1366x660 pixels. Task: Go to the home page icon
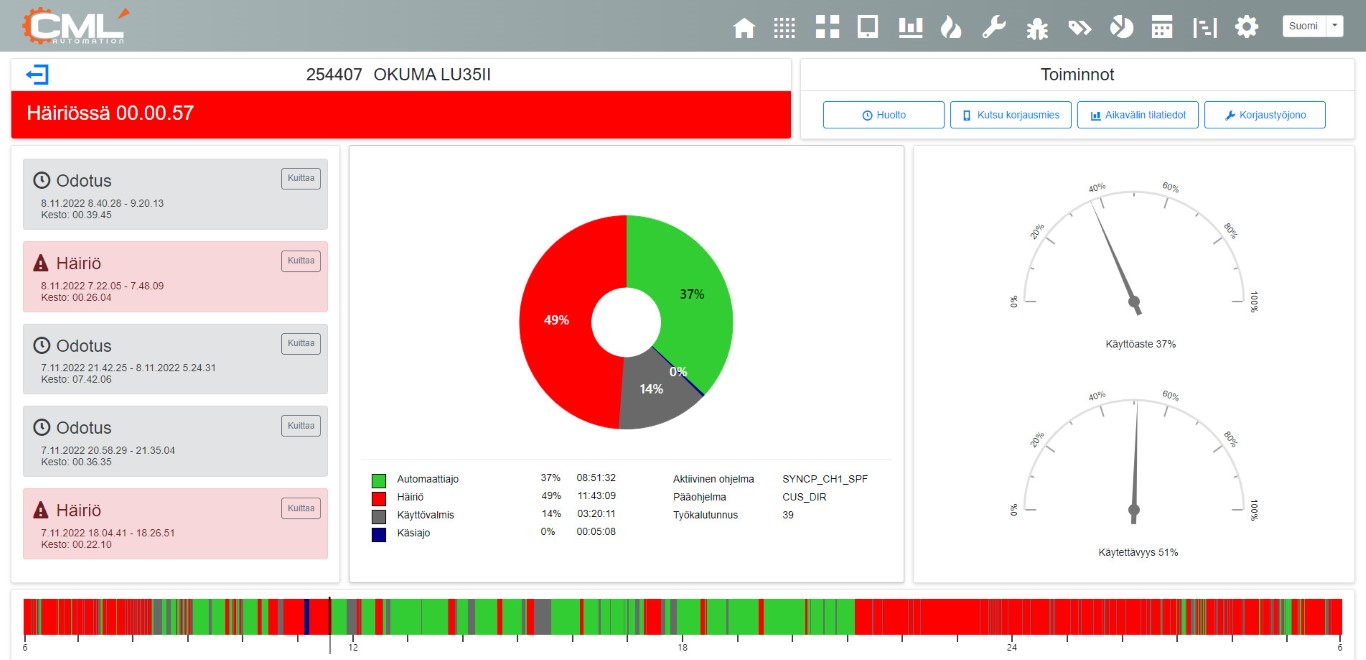tap(744, 27)
